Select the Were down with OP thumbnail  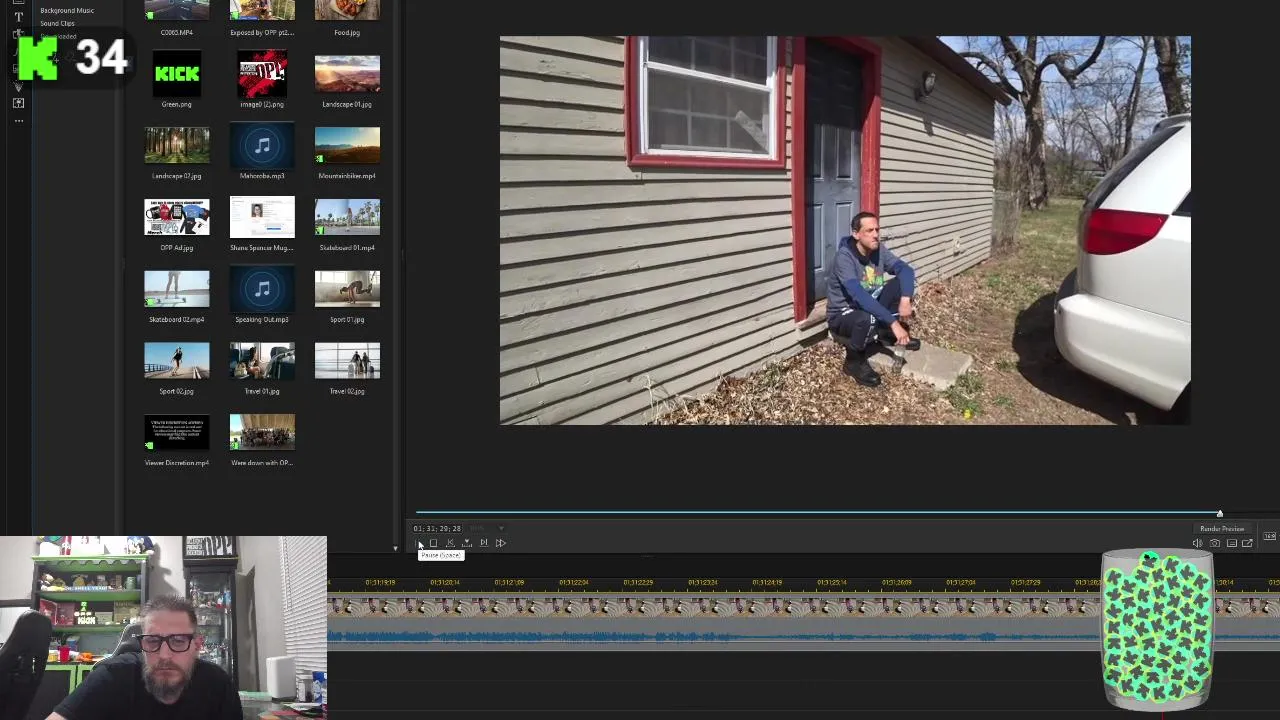262,433
